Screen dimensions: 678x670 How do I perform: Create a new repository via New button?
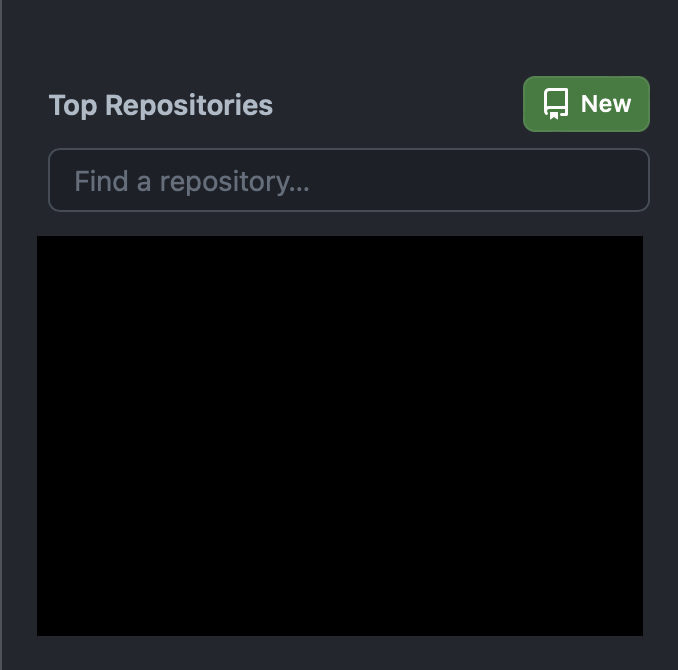click(586, 104)
